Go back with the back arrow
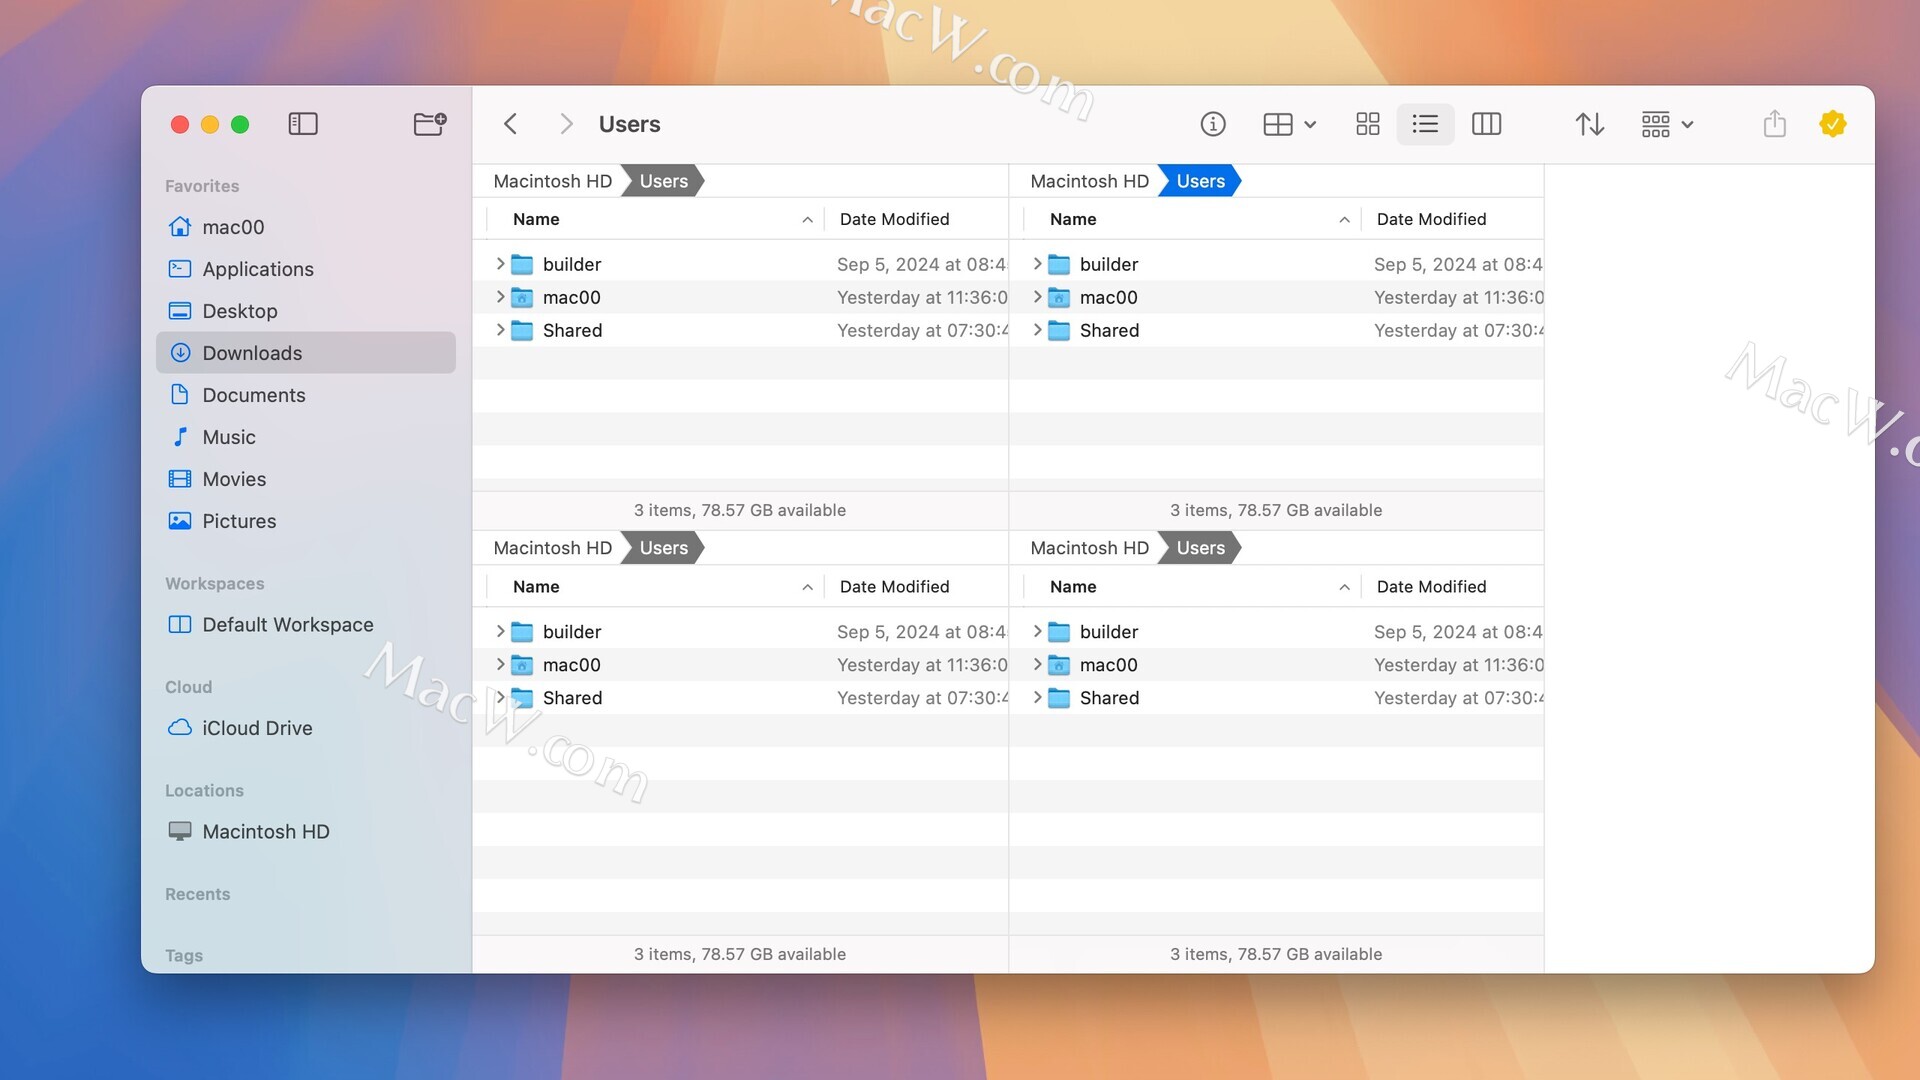The image size is (1920, 1080). [511, 124]
